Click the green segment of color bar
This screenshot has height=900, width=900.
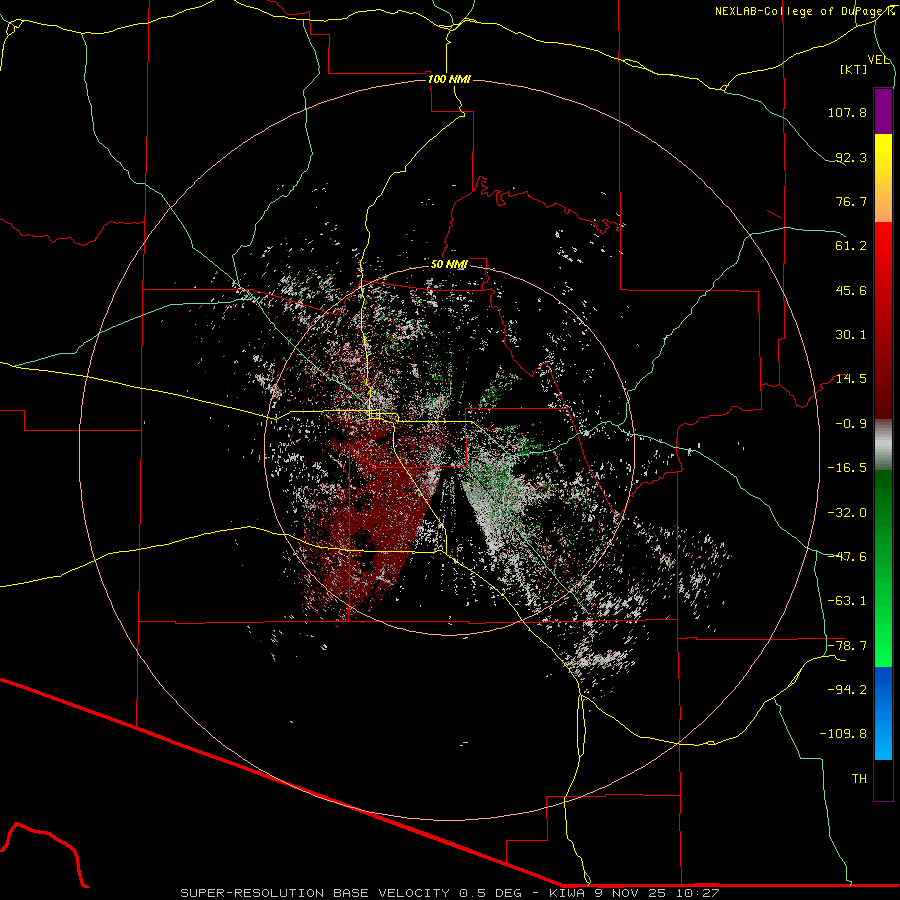click(883, 568)
